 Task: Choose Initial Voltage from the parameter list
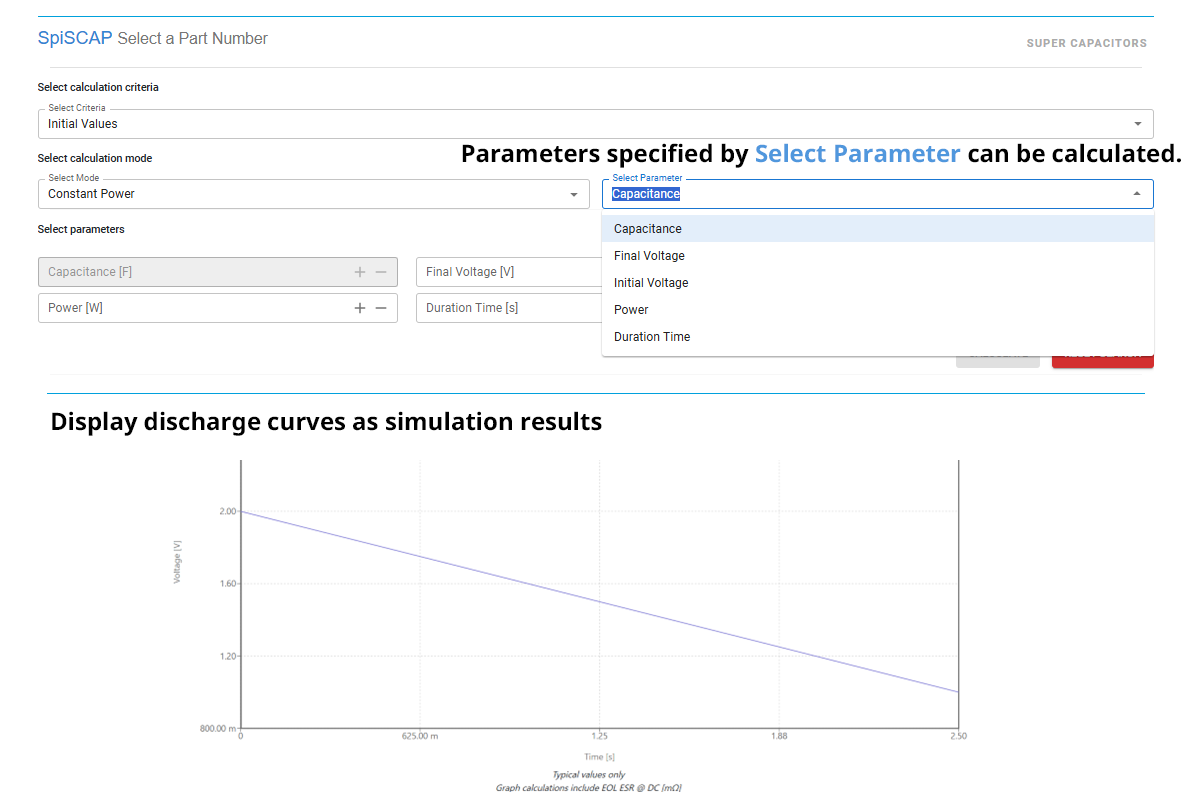click(x=878, y=283)
